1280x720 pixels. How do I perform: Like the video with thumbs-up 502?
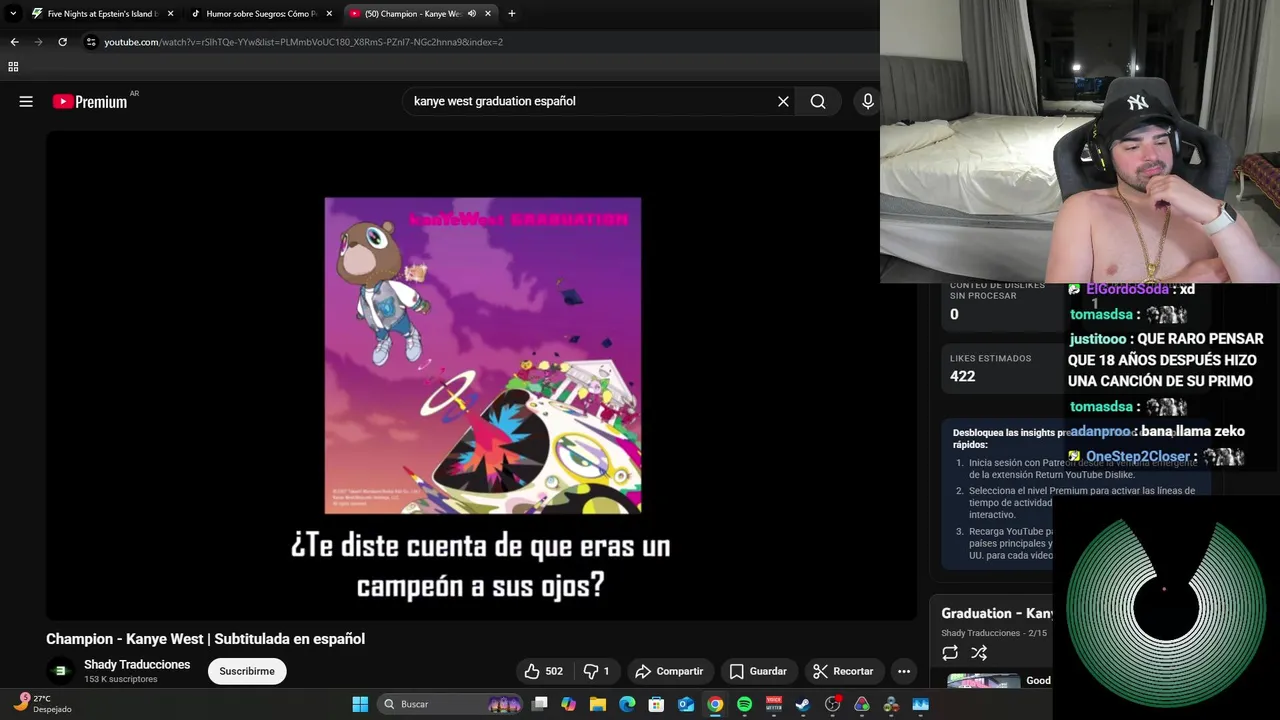pyautogui.click(x=543, y=671)
